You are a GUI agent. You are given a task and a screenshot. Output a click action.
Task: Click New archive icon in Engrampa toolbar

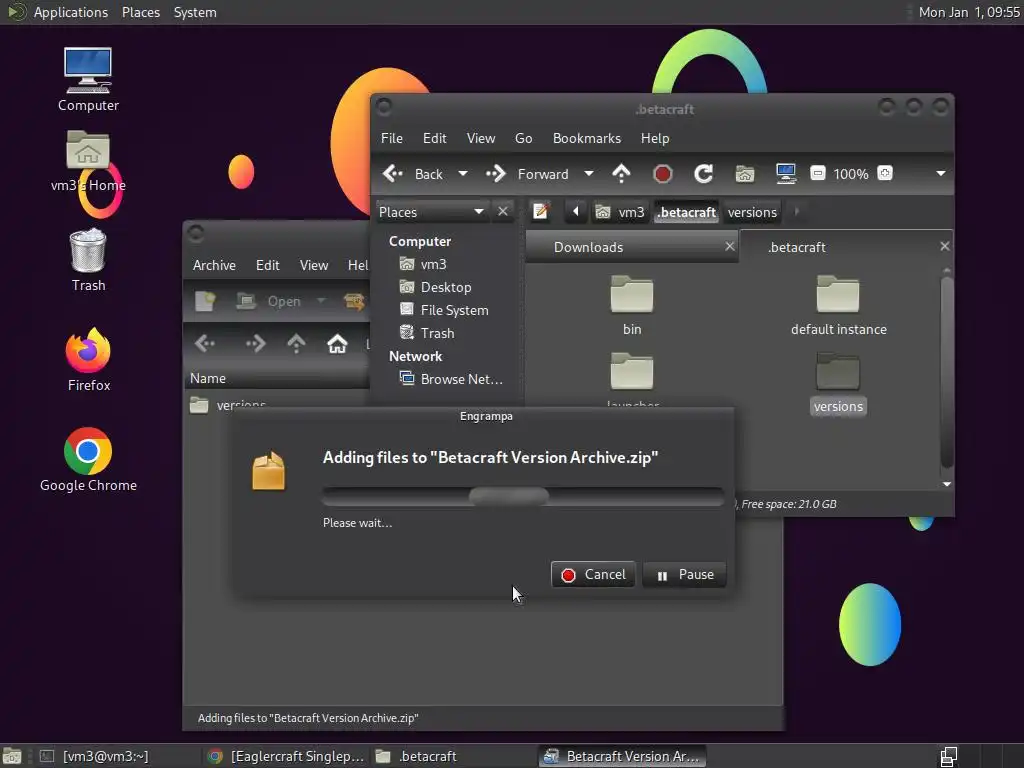(x=205, y=301)
